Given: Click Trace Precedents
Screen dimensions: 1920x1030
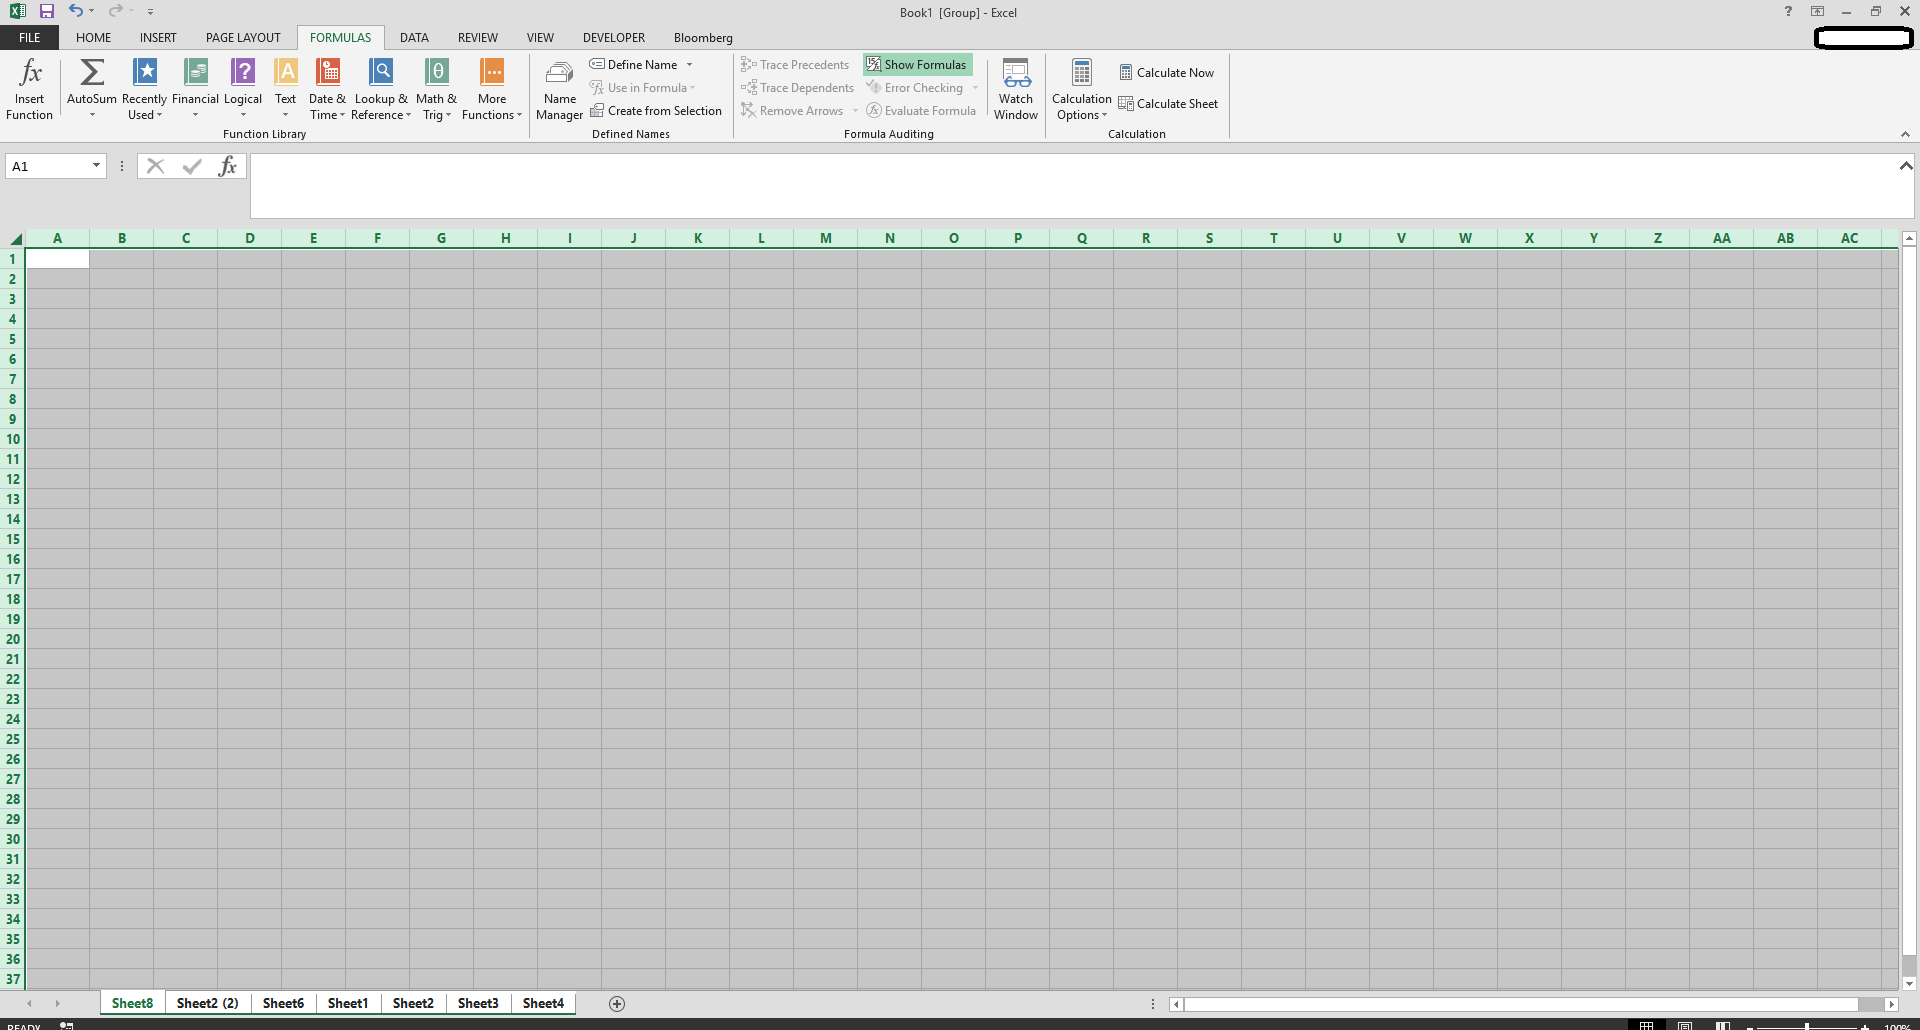Looking at the screenshot, I should tap(795, 65).
